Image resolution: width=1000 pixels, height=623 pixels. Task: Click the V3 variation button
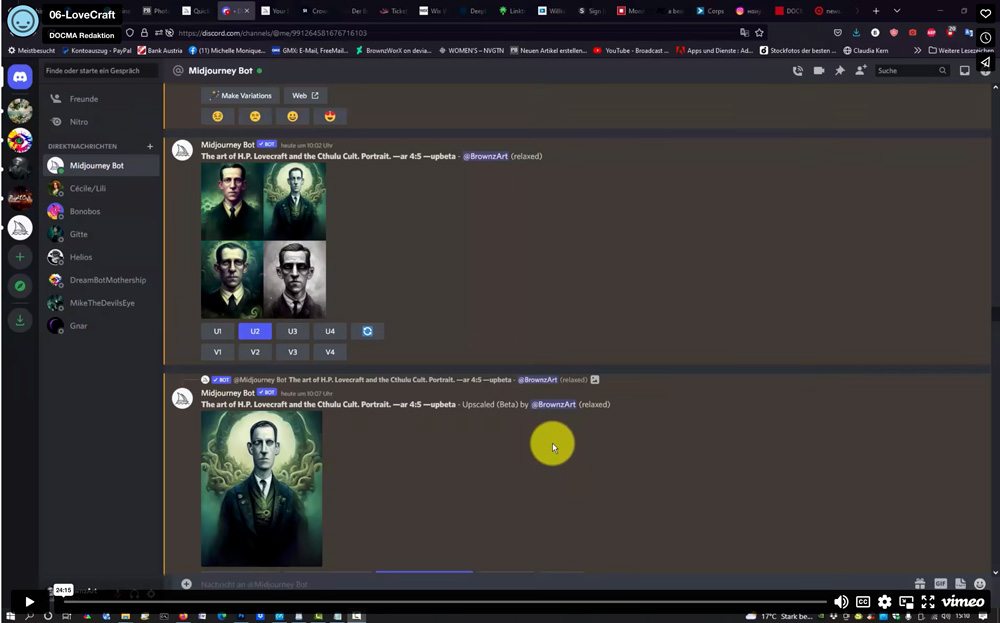click(292, 352)
